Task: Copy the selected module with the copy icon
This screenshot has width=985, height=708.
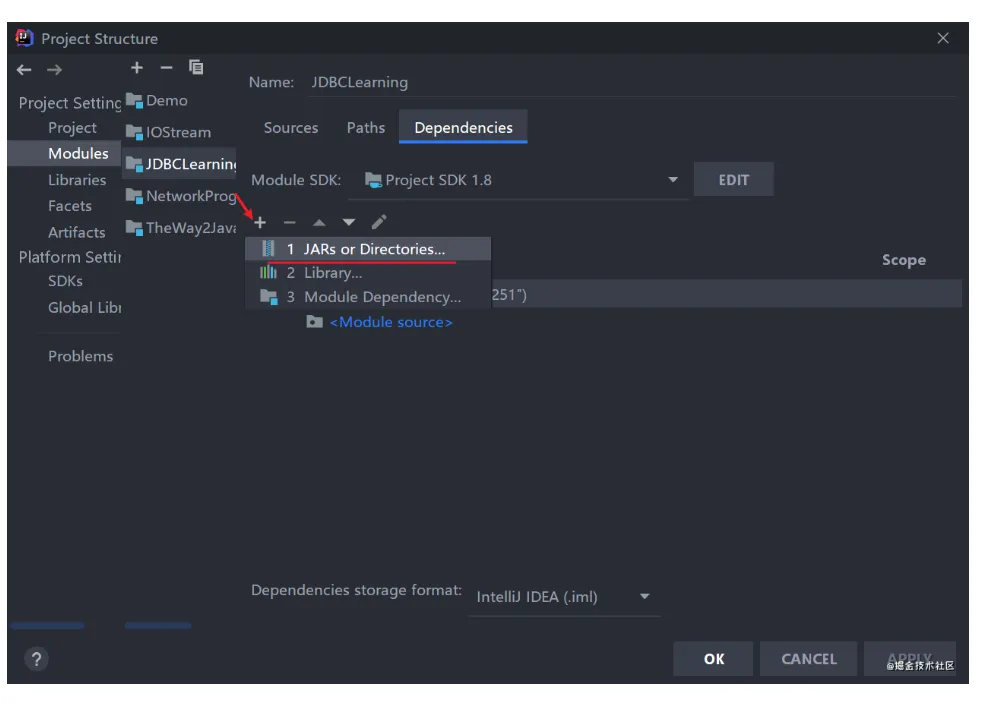Action: pos(196,67)
